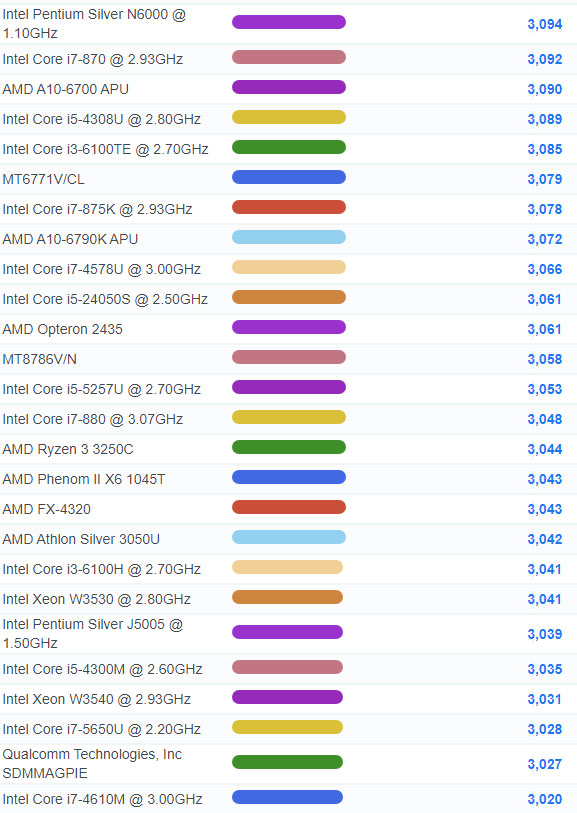Open Intel Xeon W3540 @ 2.93GHz entry
The image size is (577, 813).
96,699
